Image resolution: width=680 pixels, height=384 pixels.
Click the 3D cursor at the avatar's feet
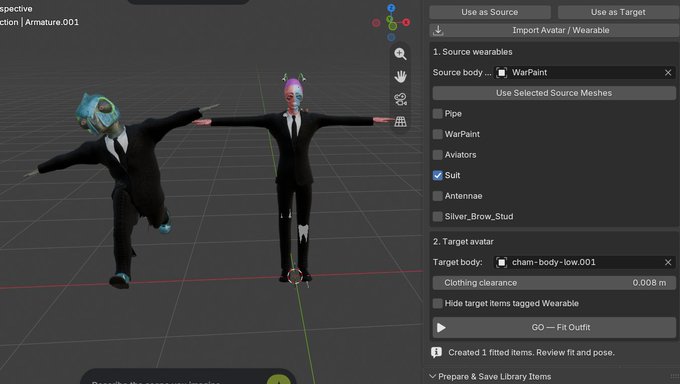point(295,276)
